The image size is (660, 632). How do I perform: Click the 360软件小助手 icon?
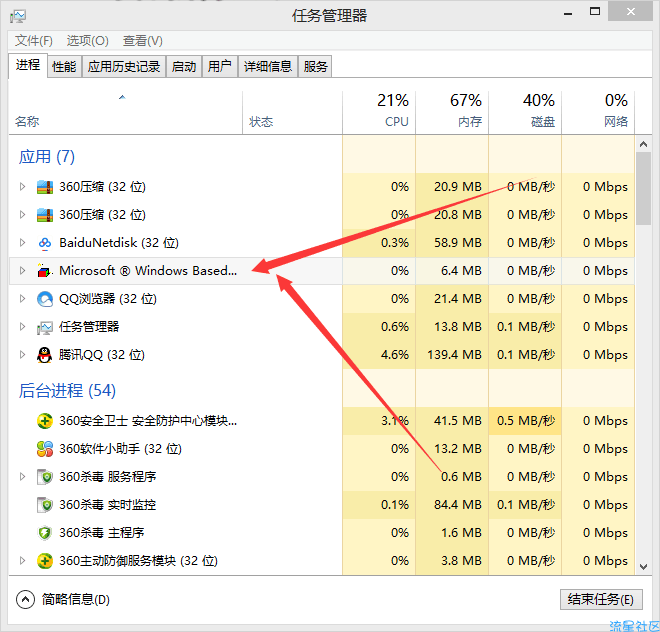(45, 449)
